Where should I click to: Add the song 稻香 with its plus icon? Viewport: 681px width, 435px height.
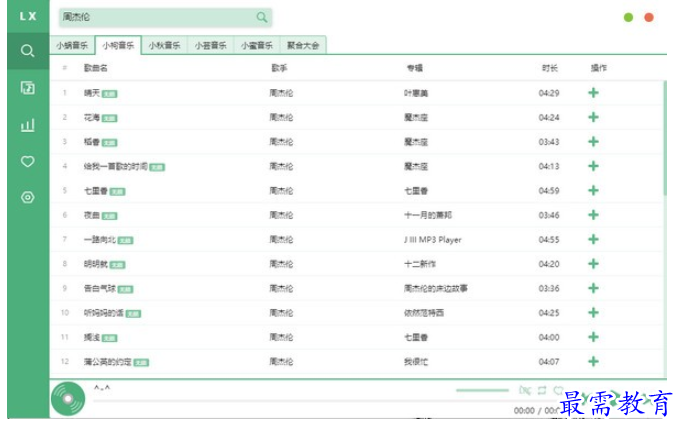click(593, 142)
